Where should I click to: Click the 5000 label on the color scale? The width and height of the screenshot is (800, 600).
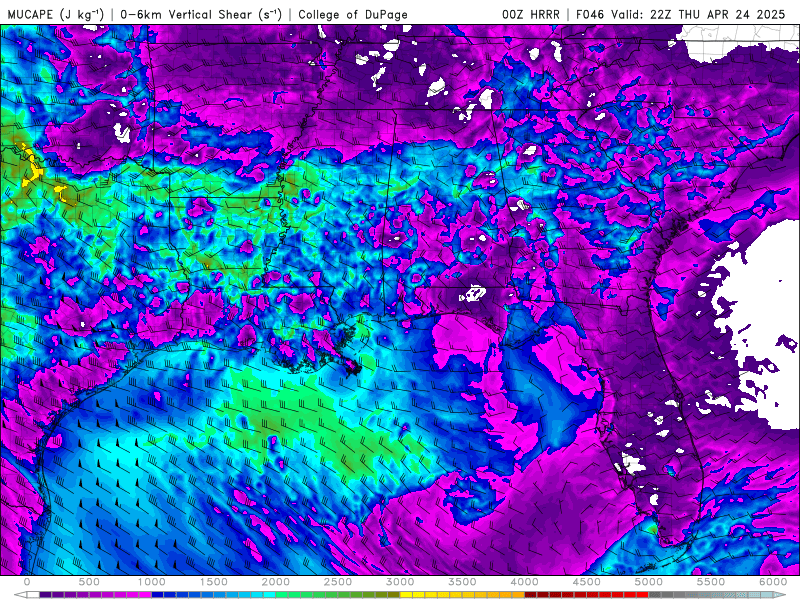click(649, 582)
